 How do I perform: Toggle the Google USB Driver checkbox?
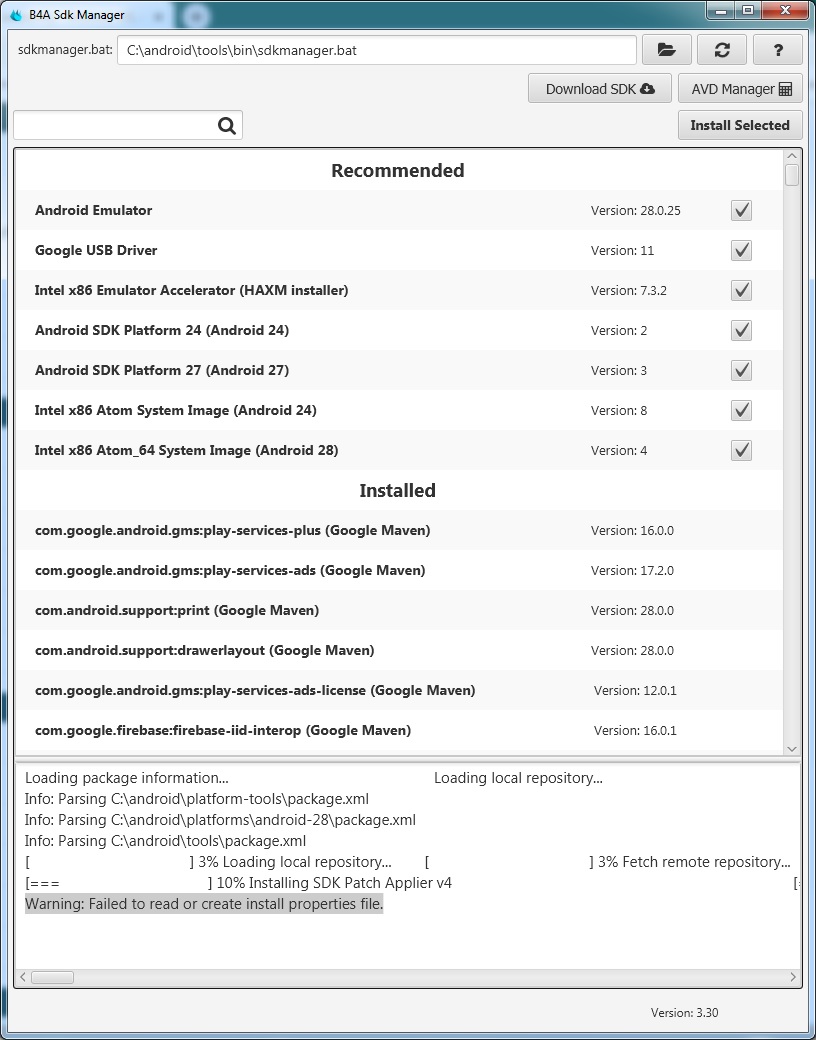coord(741,250)
